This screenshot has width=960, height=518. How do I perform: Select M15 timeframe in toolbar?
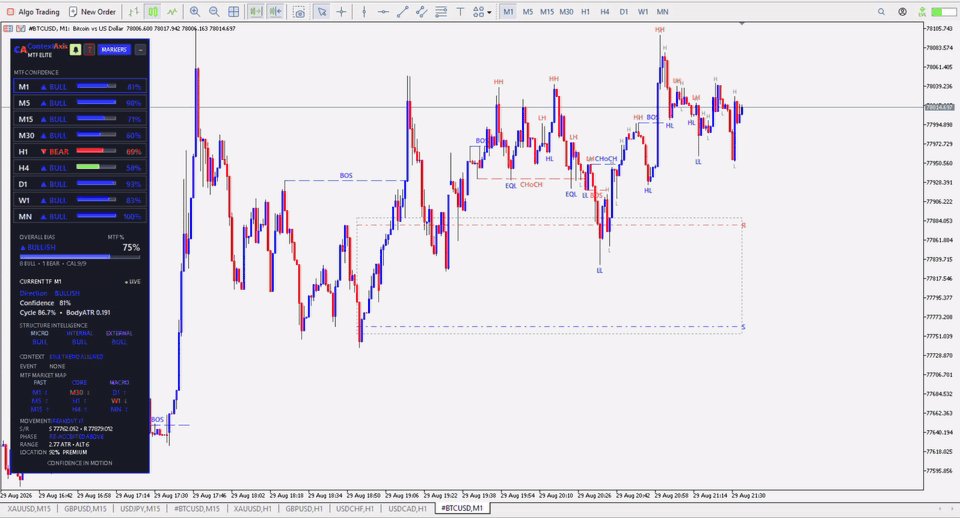(x=547, y=12)
